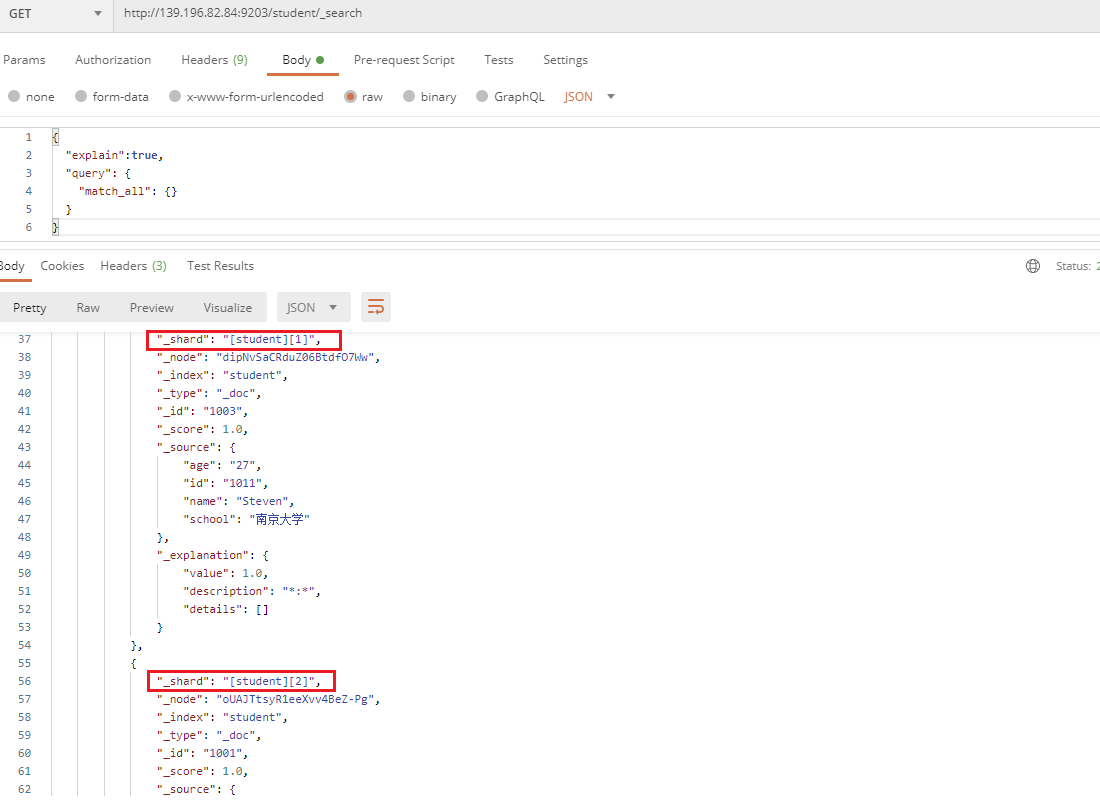1100x802 pixels.
Task: Open the Pre-request Script tab
Action: point(404,60)
